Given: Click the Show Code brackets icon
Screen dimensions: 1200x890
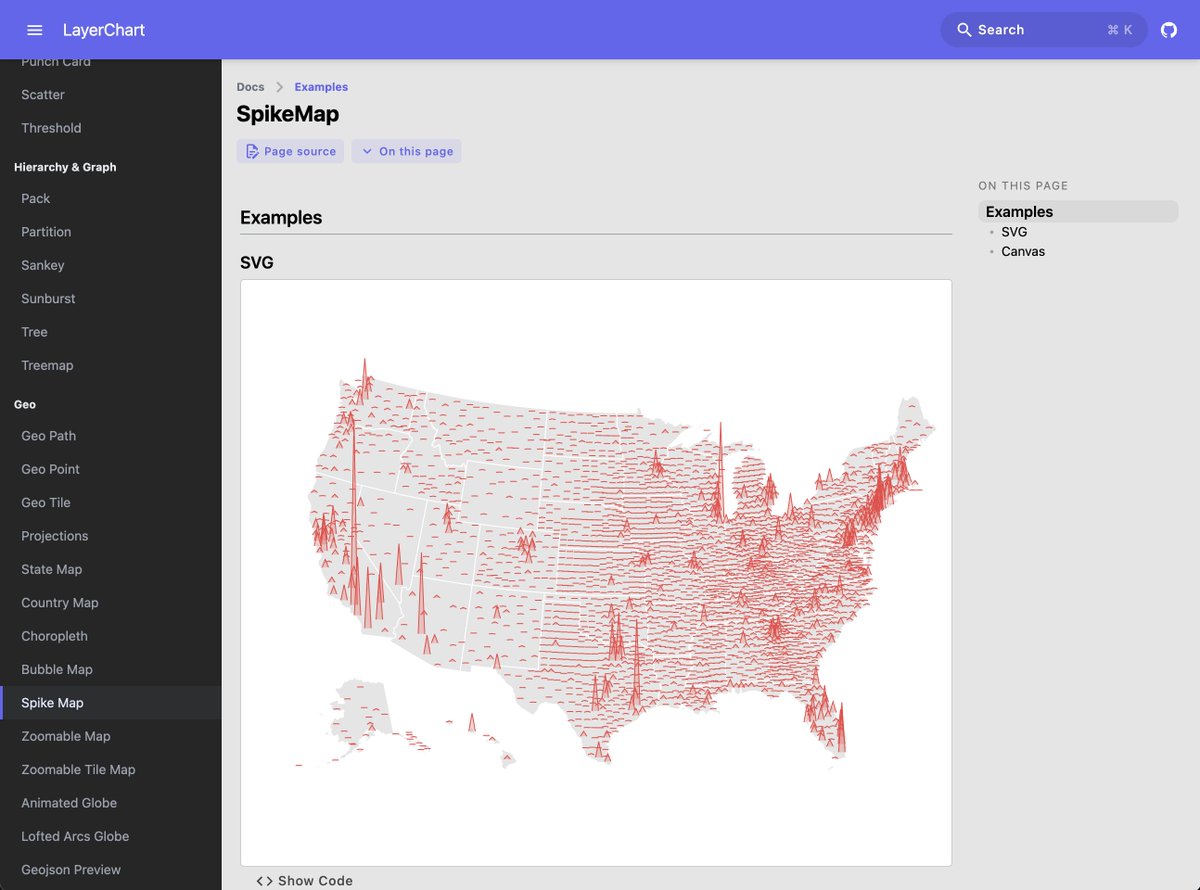Looking at the screenshot, I should 265,881.
